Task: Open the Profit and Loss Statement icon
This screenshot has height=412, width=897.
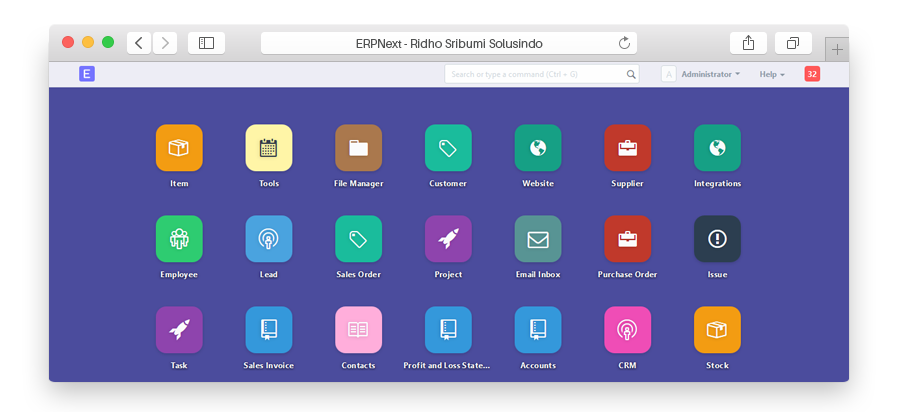Action: pyautogui.click(x=448, y=330)
